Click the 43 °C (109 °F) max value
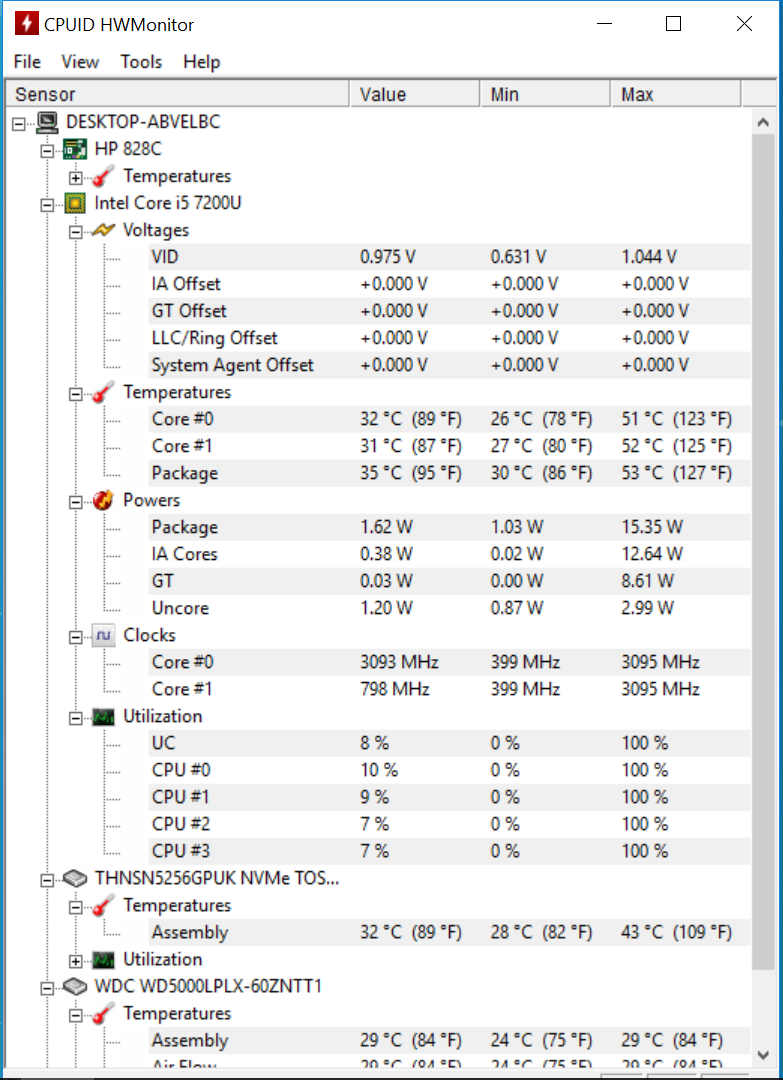Screen dimensions: 783x1080 coord(676,933)
